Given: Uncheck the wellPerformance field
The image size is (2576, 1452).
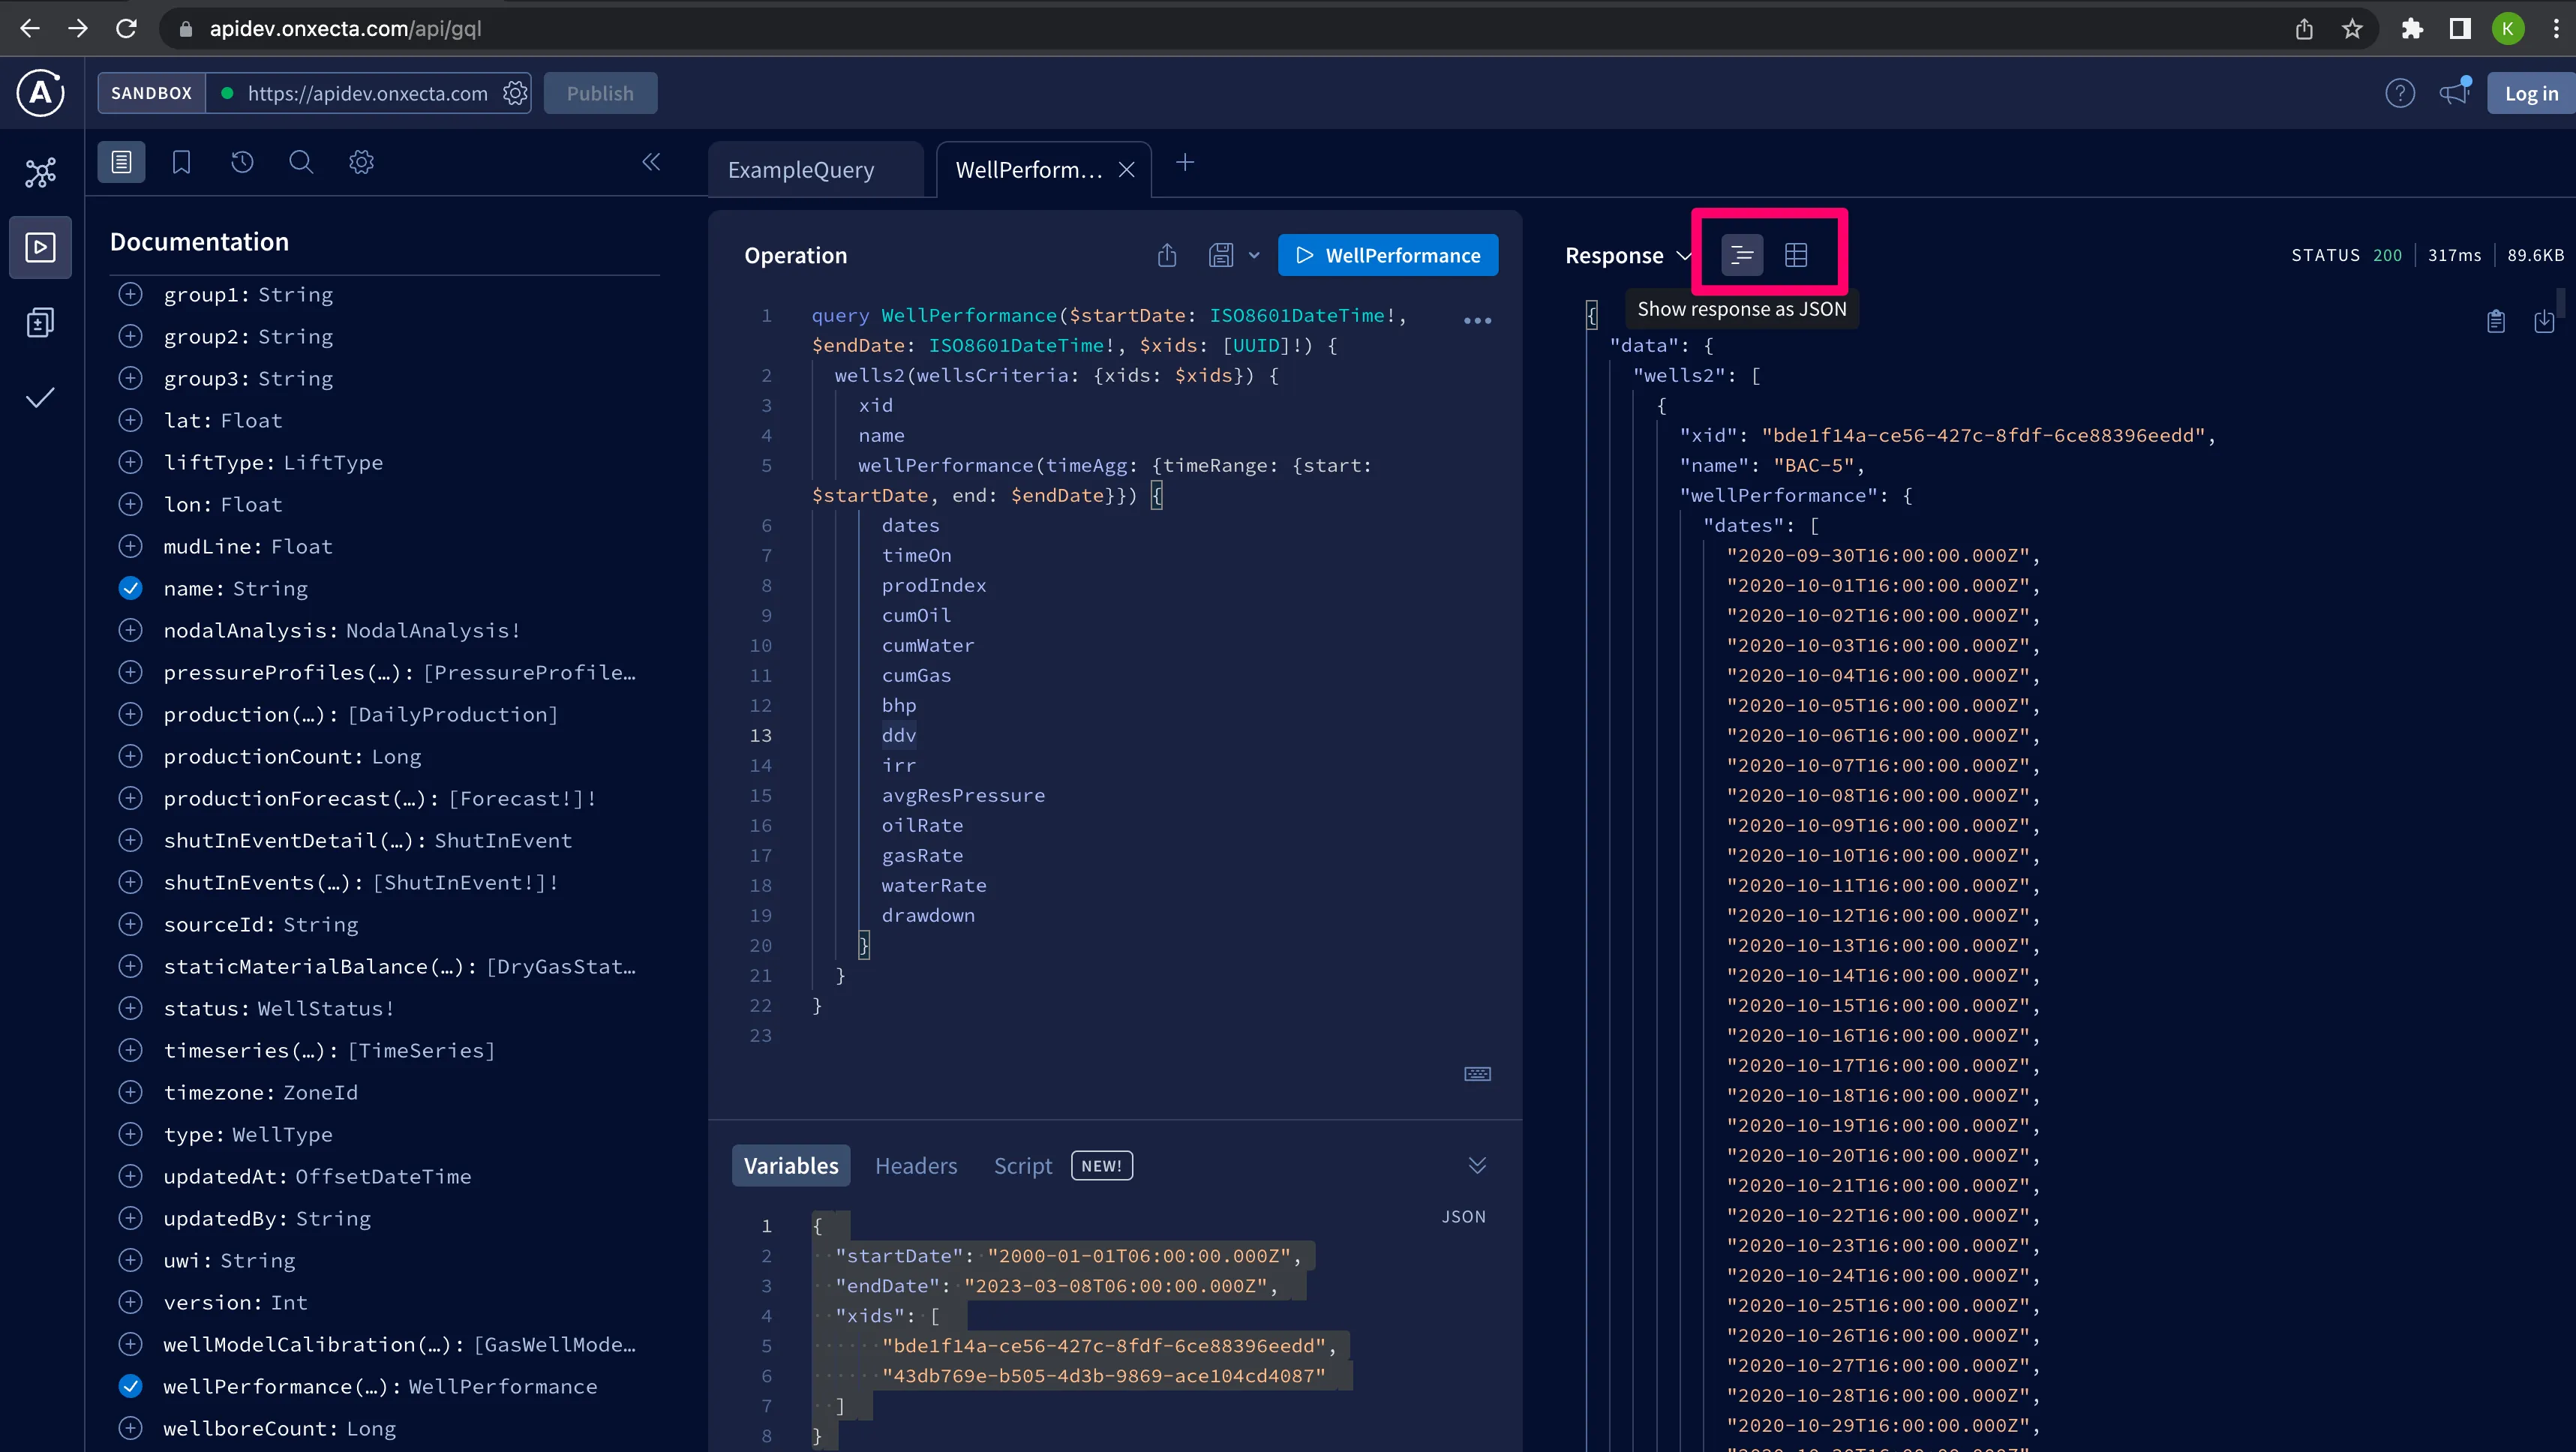Looking at the screenshot, I should tap(130, 1386).
